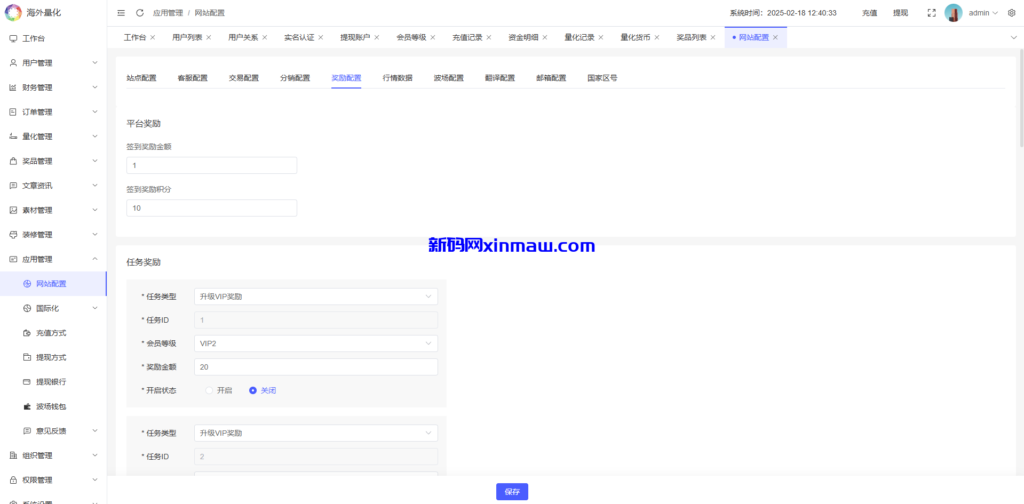Open the 会员等级 VIP2 dropdown

tap(315, 343)
